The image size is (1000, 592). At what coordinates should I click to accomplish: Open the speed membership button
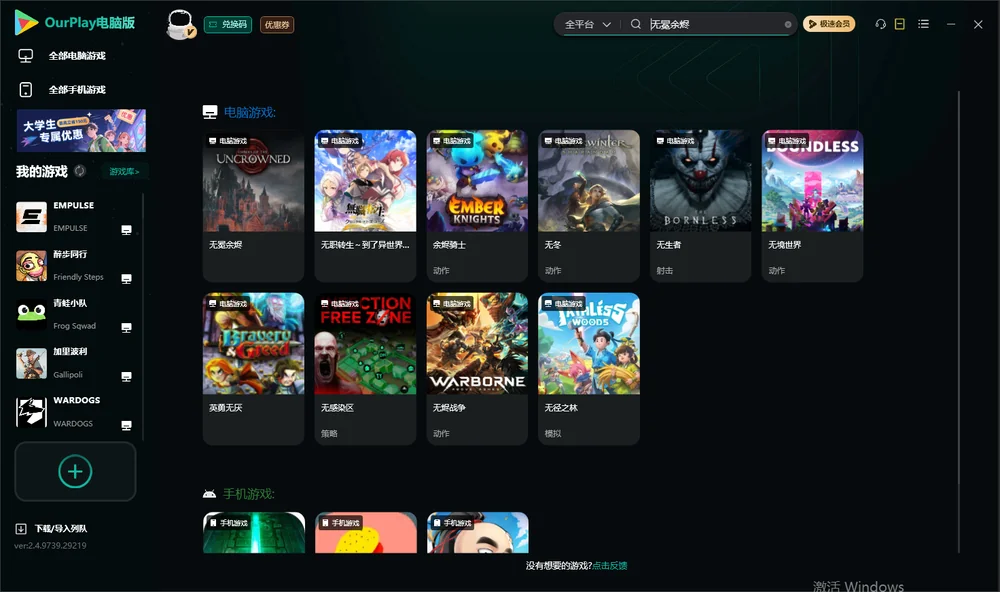point(829,24)
